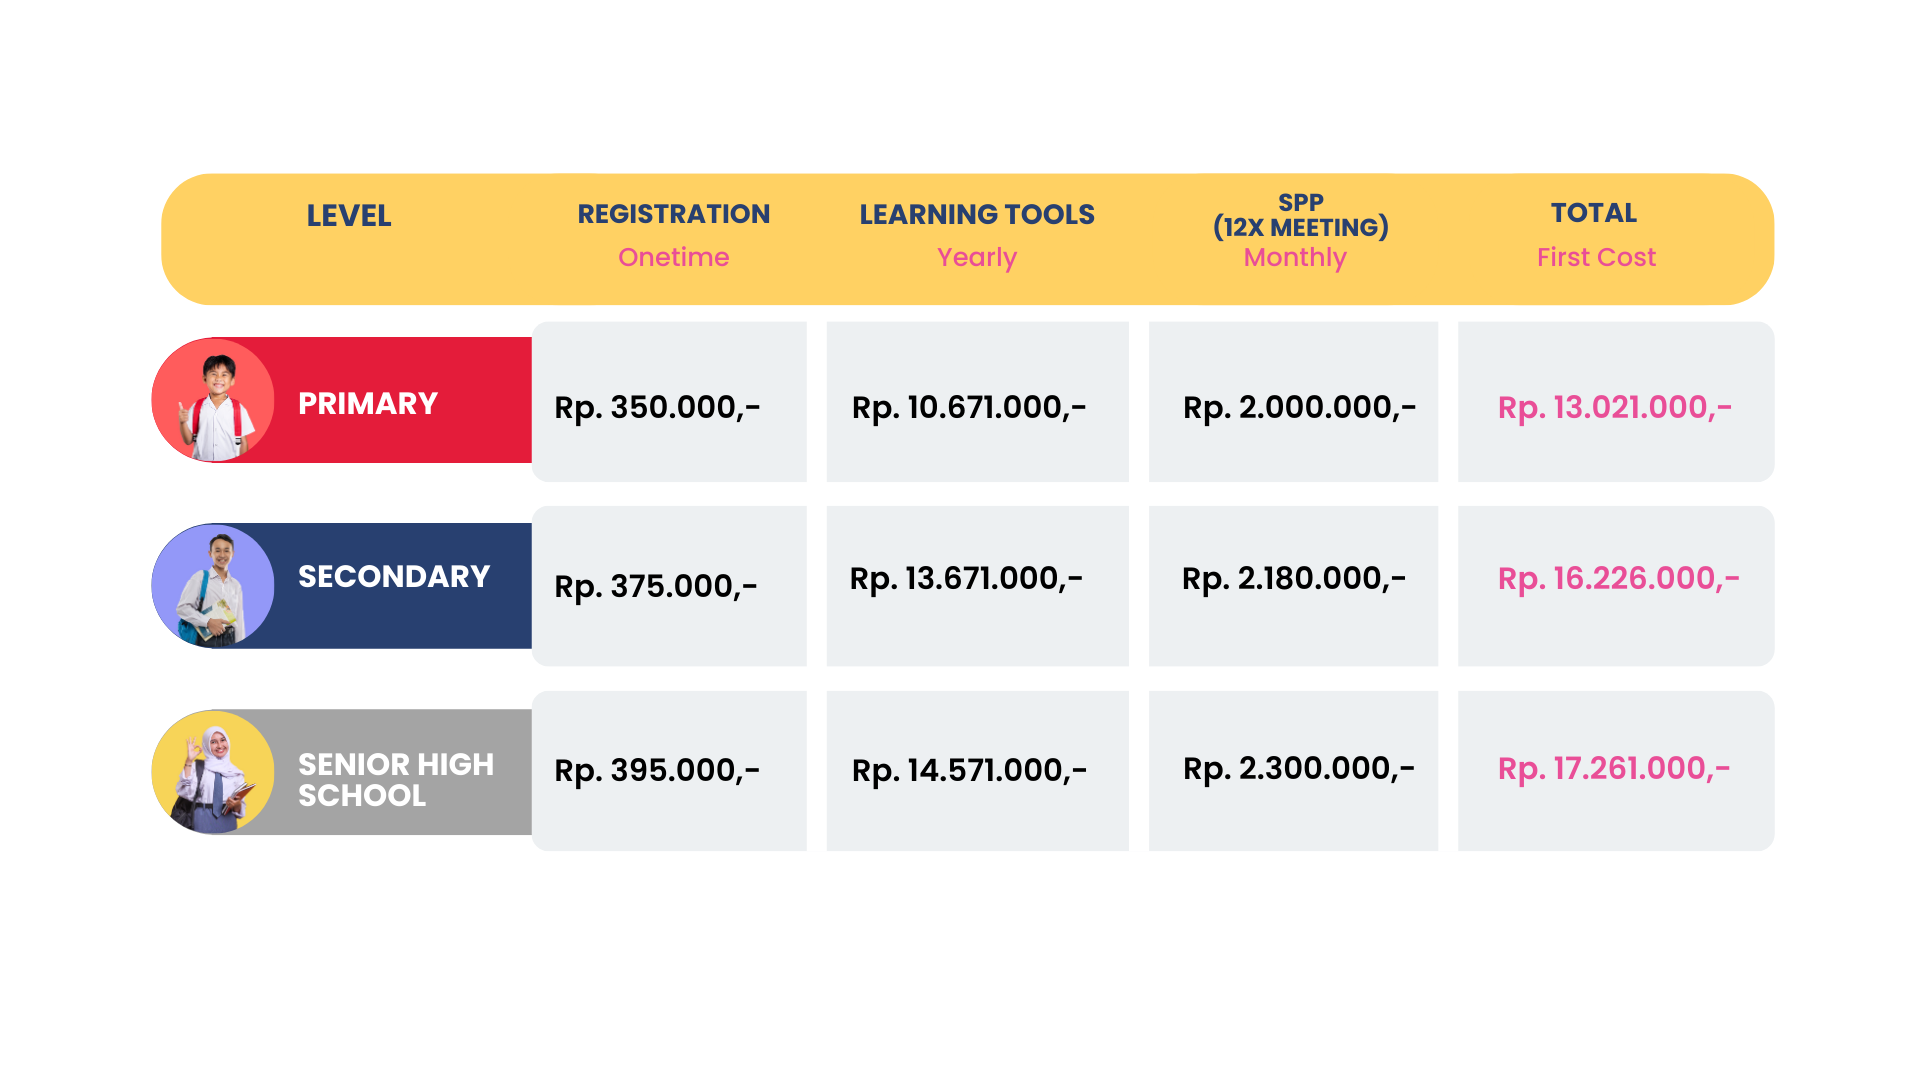This screenshot has height=1080, width=1920.
Task: Click Primary registration fee Rp. 350.000
Action: [657, 407]
